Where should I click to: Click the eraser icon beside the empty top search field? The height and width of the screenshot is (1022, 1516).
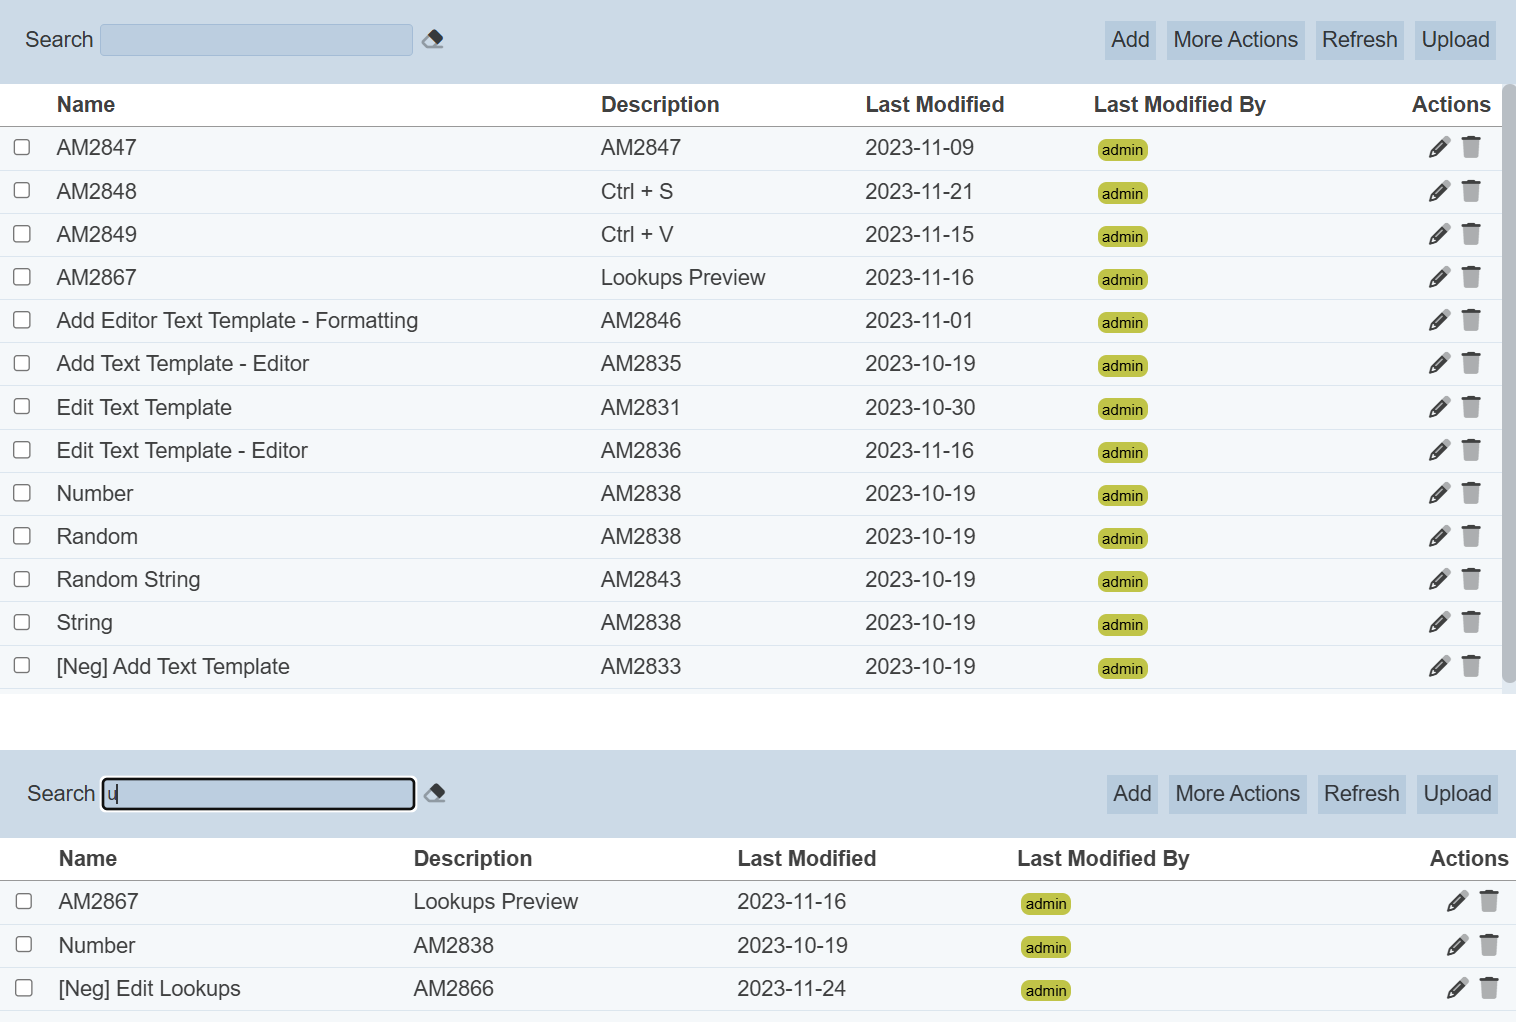point(433,39)
